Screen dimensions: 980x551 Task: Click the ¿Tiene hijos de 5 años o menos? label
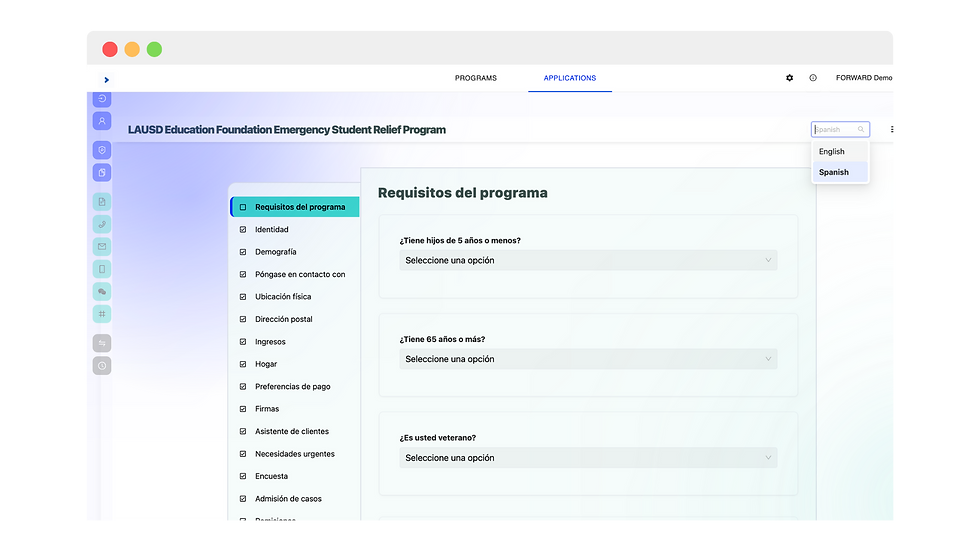[460, 241]
